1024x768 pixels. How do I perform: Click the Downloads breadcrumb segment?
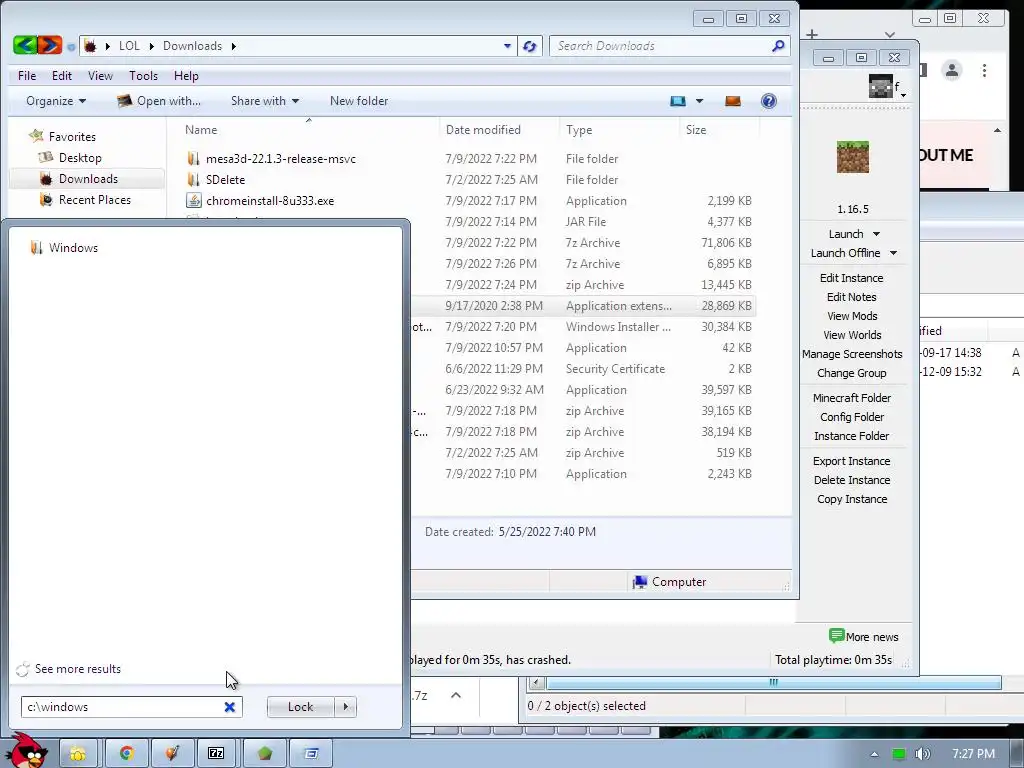(193, 46)
